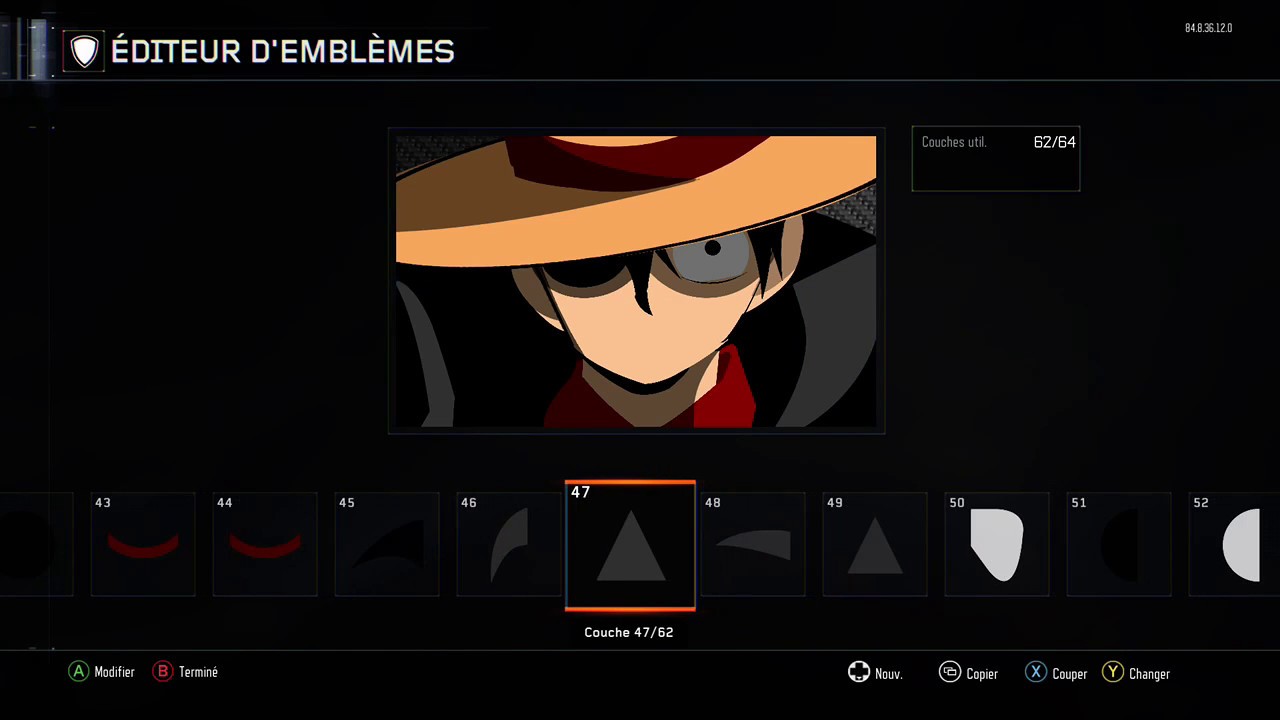This screenshot has height=720, width=1280.
Task: Pick layer 46 gray curved blade shape
Action: [509, 544]
